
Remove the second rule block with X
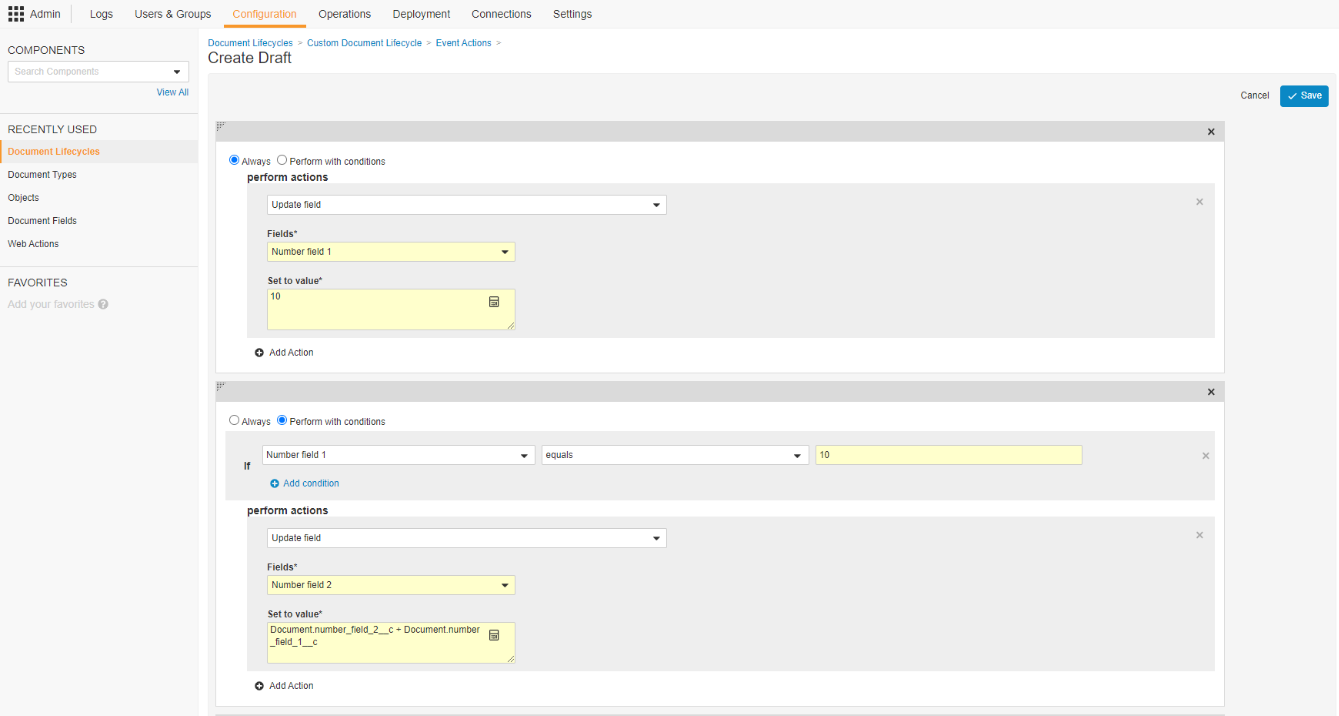click(x=1210, y=392)
